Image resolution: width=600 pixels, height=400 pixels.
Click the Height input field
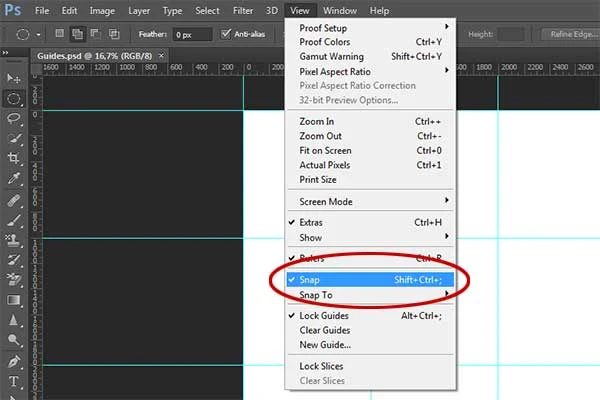pyautogui.click(x=511, y=34)
